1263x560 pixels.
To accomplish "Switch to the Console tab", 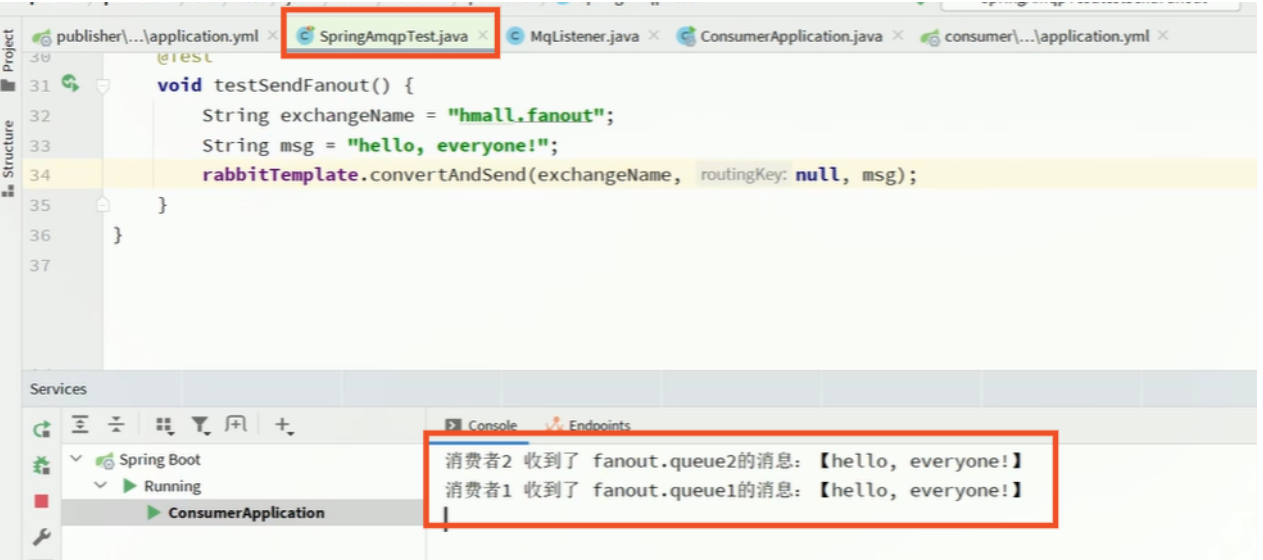I will pyautogui.click(x=481, y=425).
